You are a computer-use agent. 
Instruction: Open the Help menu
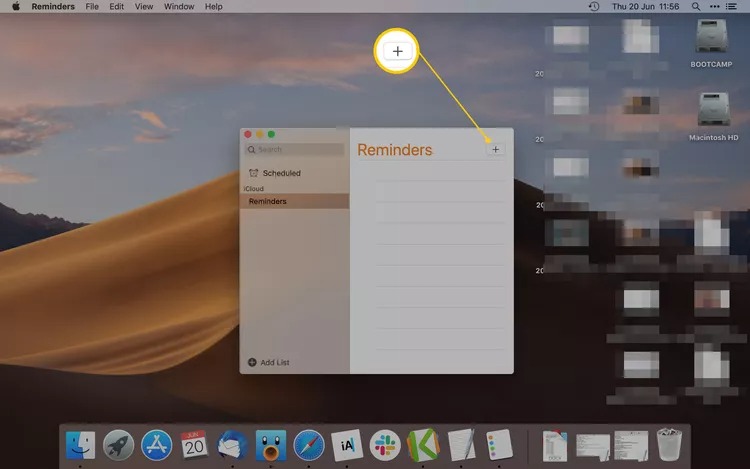(213, 6)
